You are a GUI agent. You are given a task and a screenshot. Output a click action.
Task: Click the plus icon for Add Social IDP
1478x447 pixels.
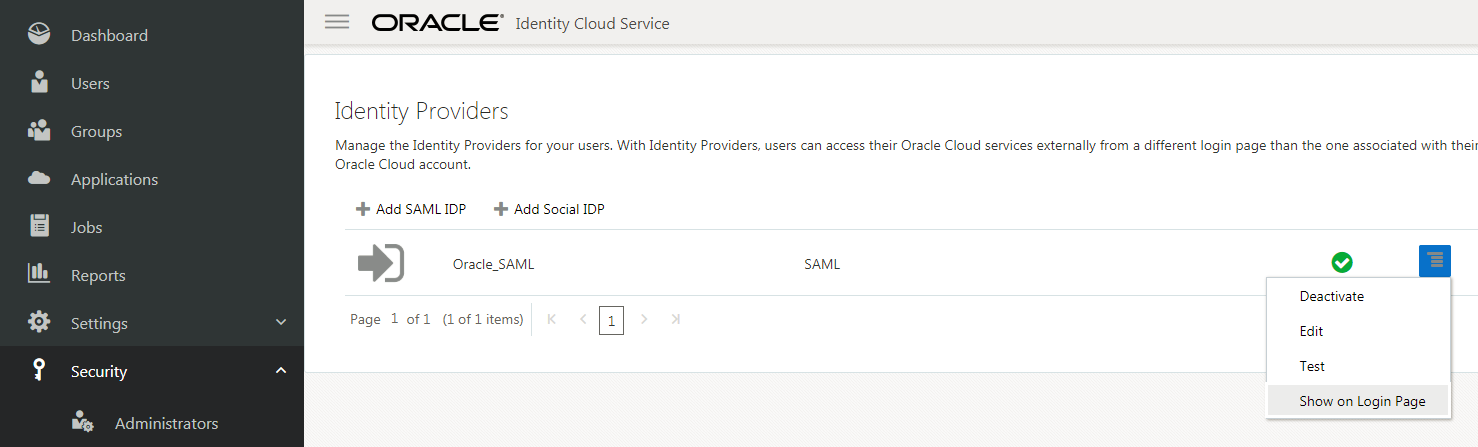501,209
